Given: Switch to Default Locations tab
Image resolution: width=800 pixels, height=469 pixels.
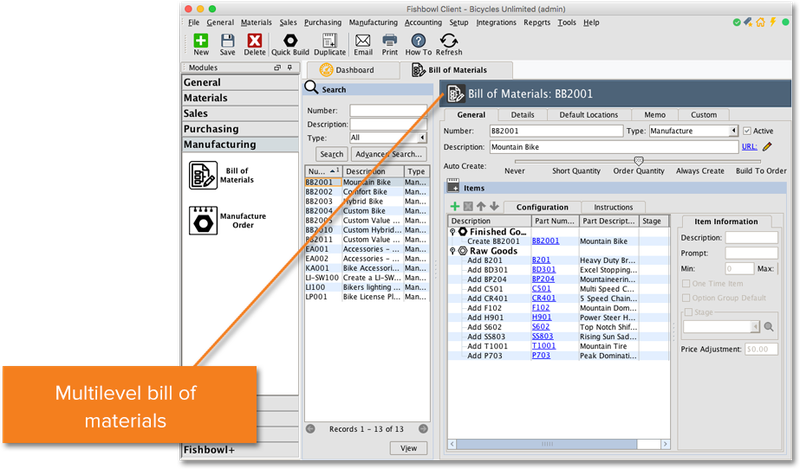Looking at the screenshot, I should coord(588,115).
